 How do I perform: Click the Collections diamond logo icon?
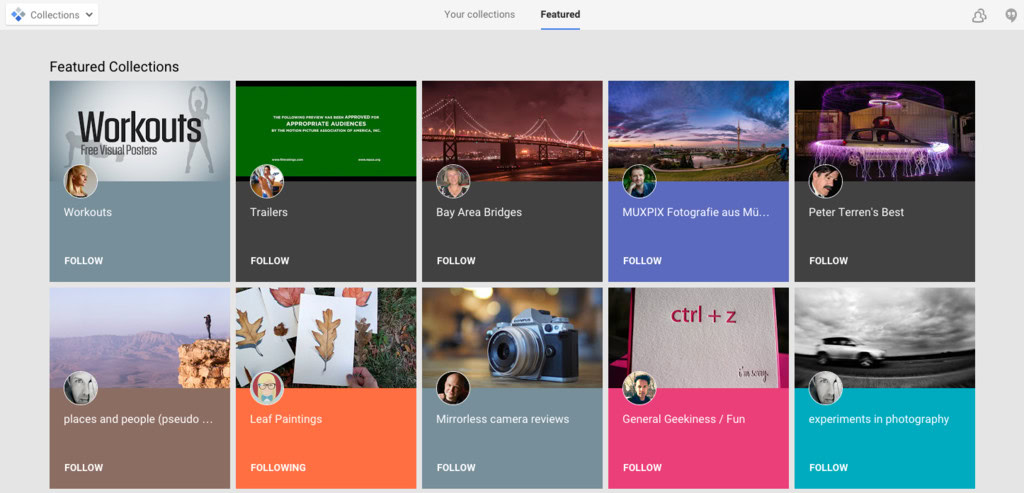(x=18, y=14)
